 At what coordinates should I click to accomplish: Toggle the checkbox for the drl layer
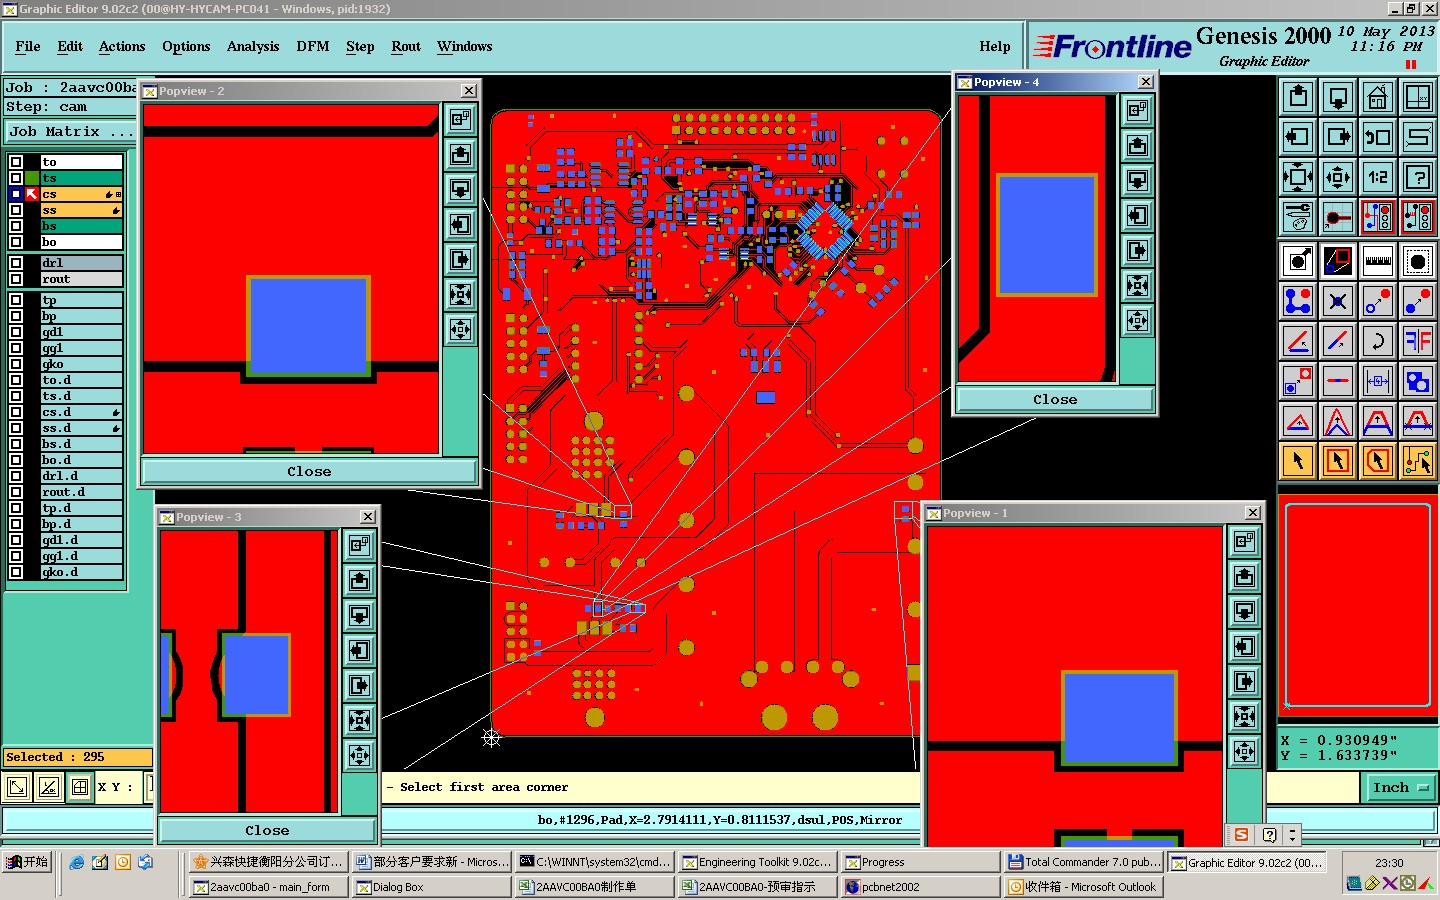(16, 263)
